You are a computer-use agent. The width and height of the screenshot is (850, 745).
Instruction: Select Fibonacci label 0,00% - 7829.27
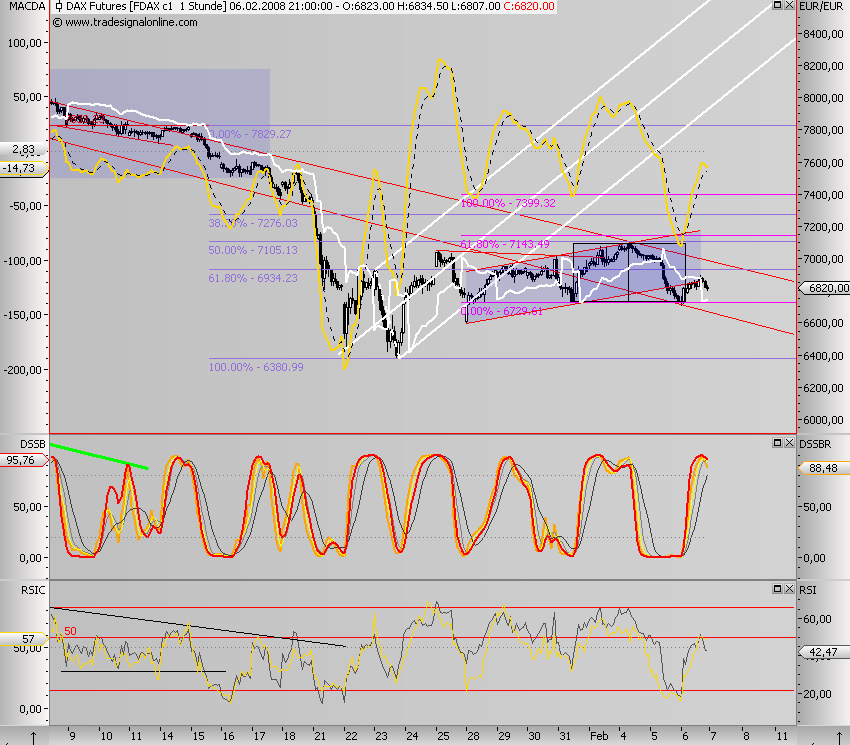250,134
